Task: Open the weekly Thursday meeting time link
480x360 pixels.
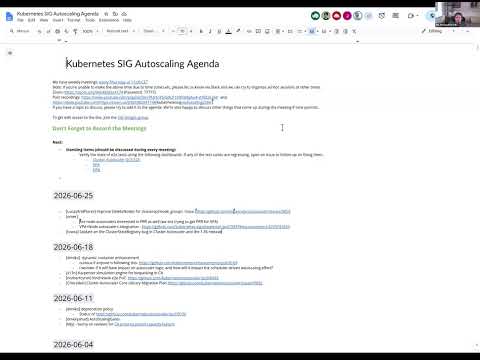Action: pos(123,82)
